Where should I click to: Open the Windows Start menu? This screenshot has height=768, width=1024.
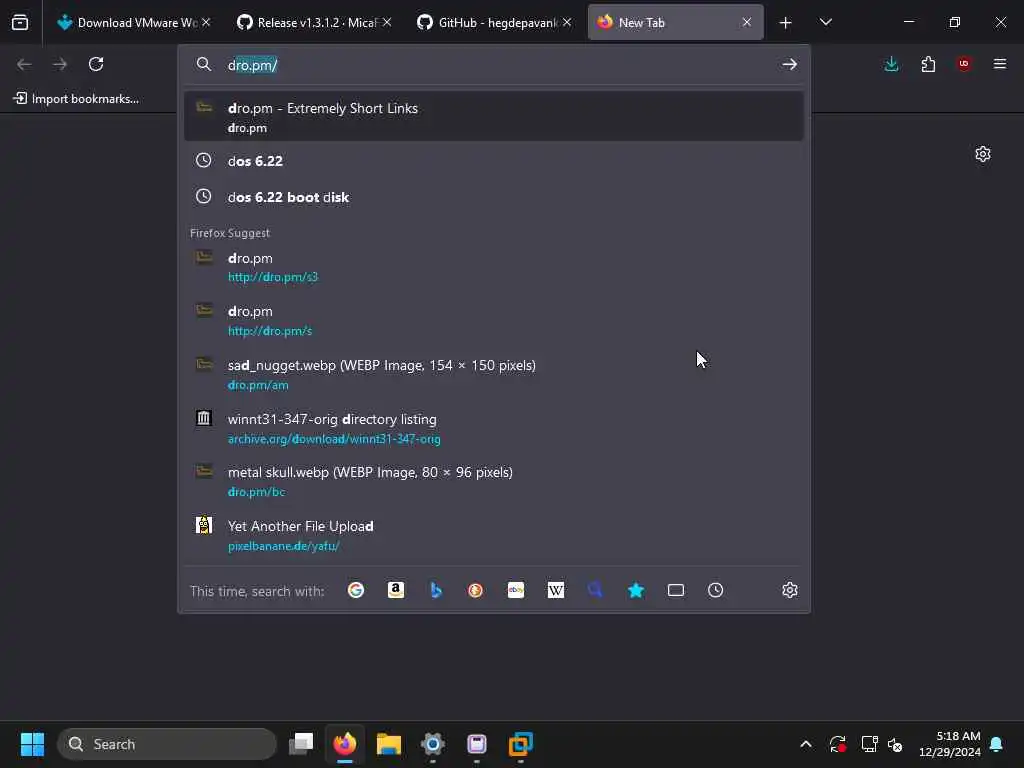coord(32,744)
